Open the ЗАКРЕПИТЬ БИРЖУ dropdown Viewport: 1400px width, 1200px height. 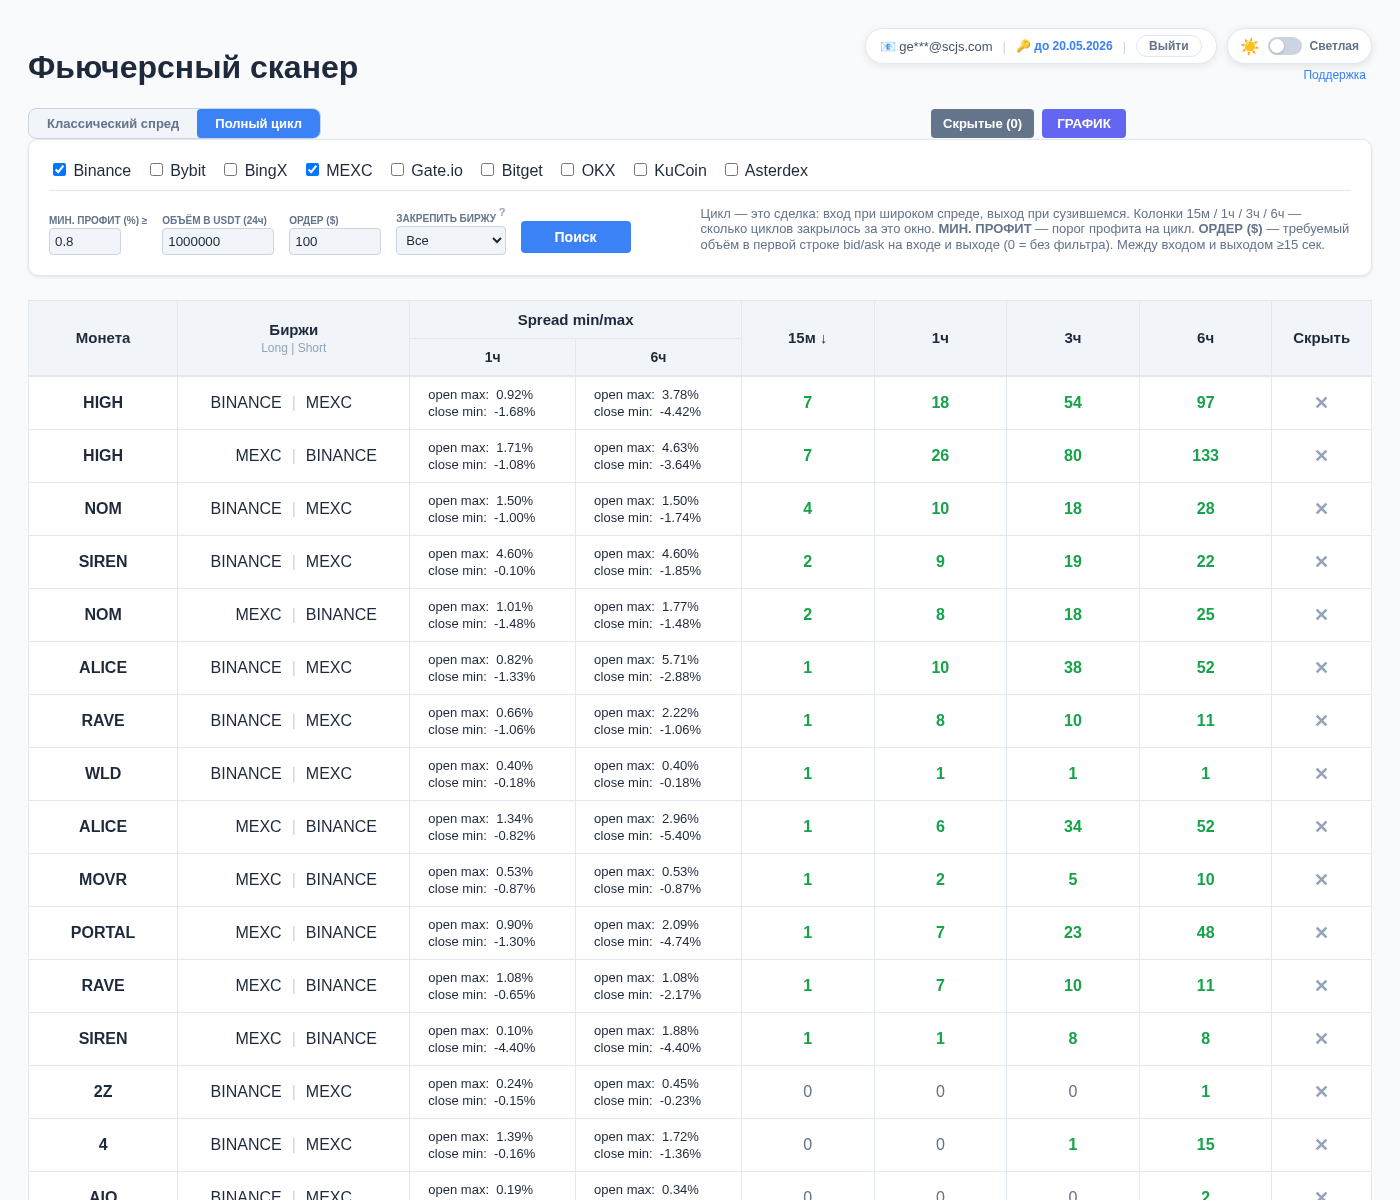point(450,240)
